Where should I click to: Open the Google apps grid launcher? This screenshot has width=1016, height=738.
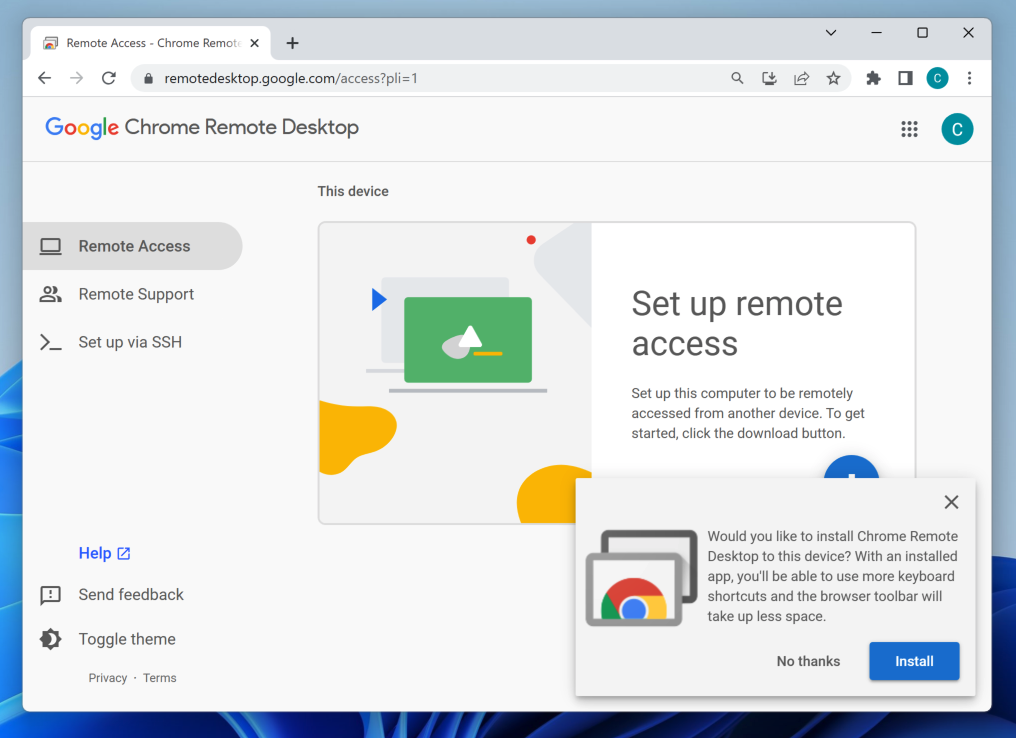pos(909,129)
